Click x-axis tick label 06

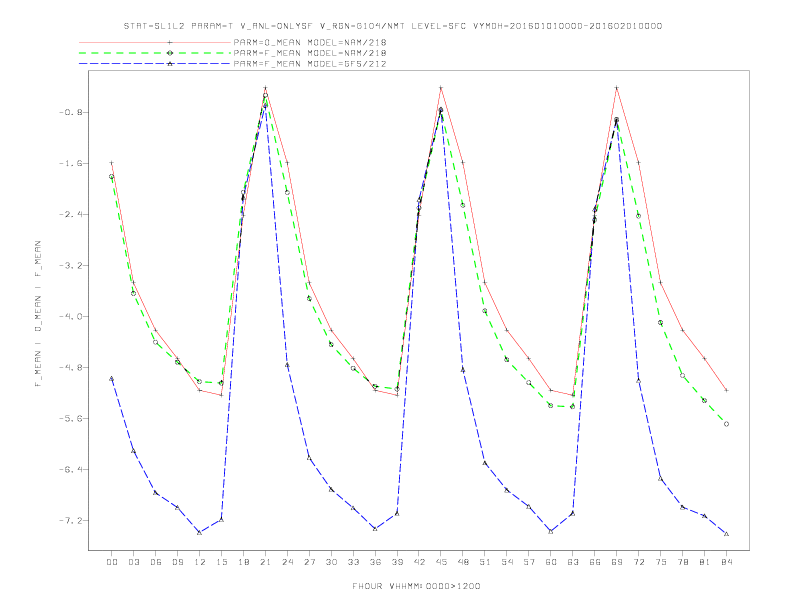click(x=156, y=562)
